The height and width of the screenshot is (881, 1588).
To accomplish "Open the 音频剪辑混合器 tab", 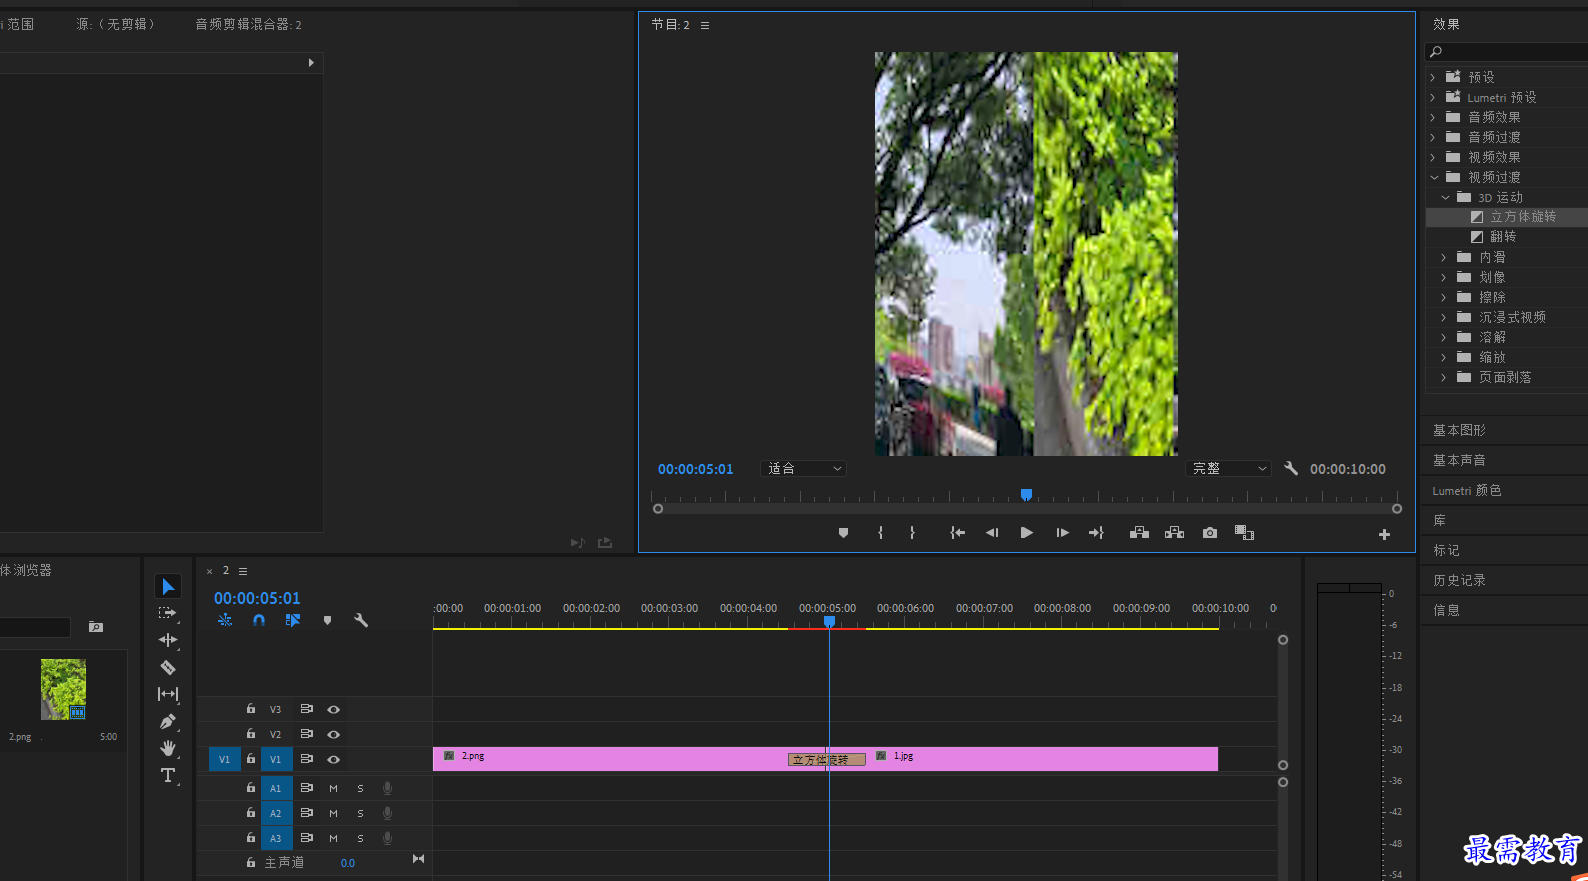I will [x=248, y=24].
